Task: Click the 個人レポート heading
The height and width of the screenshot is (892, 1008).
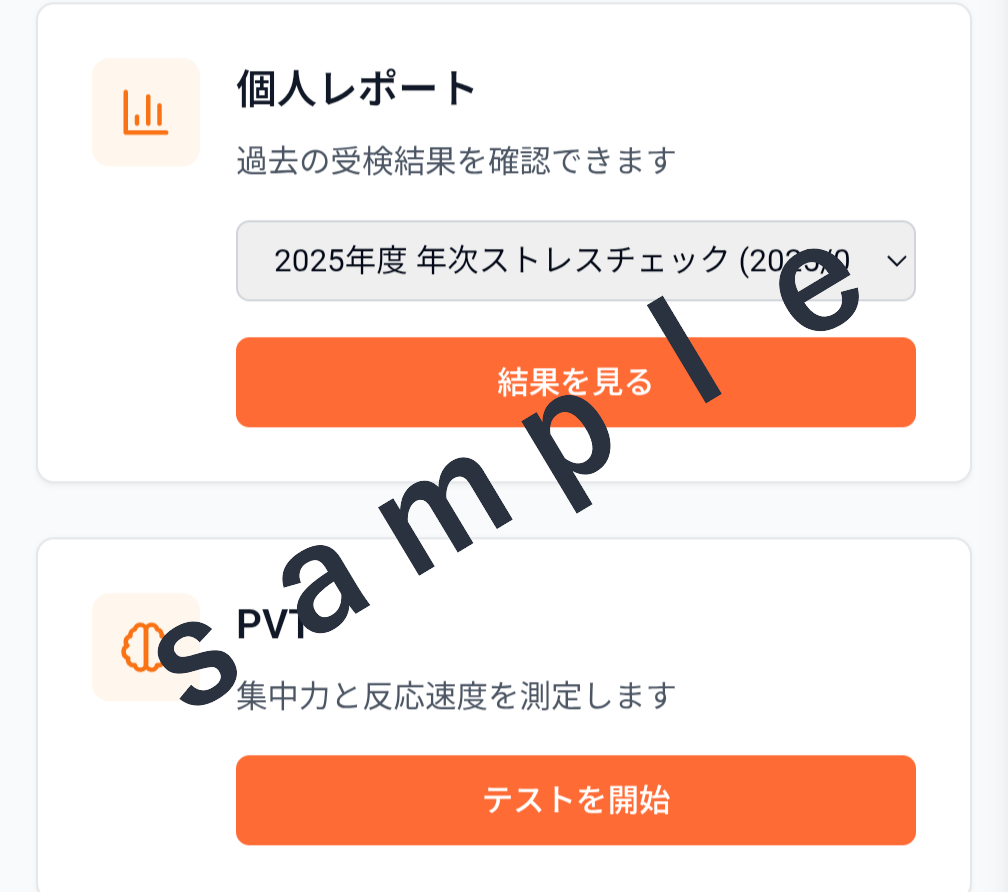Action: click(356, 89)
